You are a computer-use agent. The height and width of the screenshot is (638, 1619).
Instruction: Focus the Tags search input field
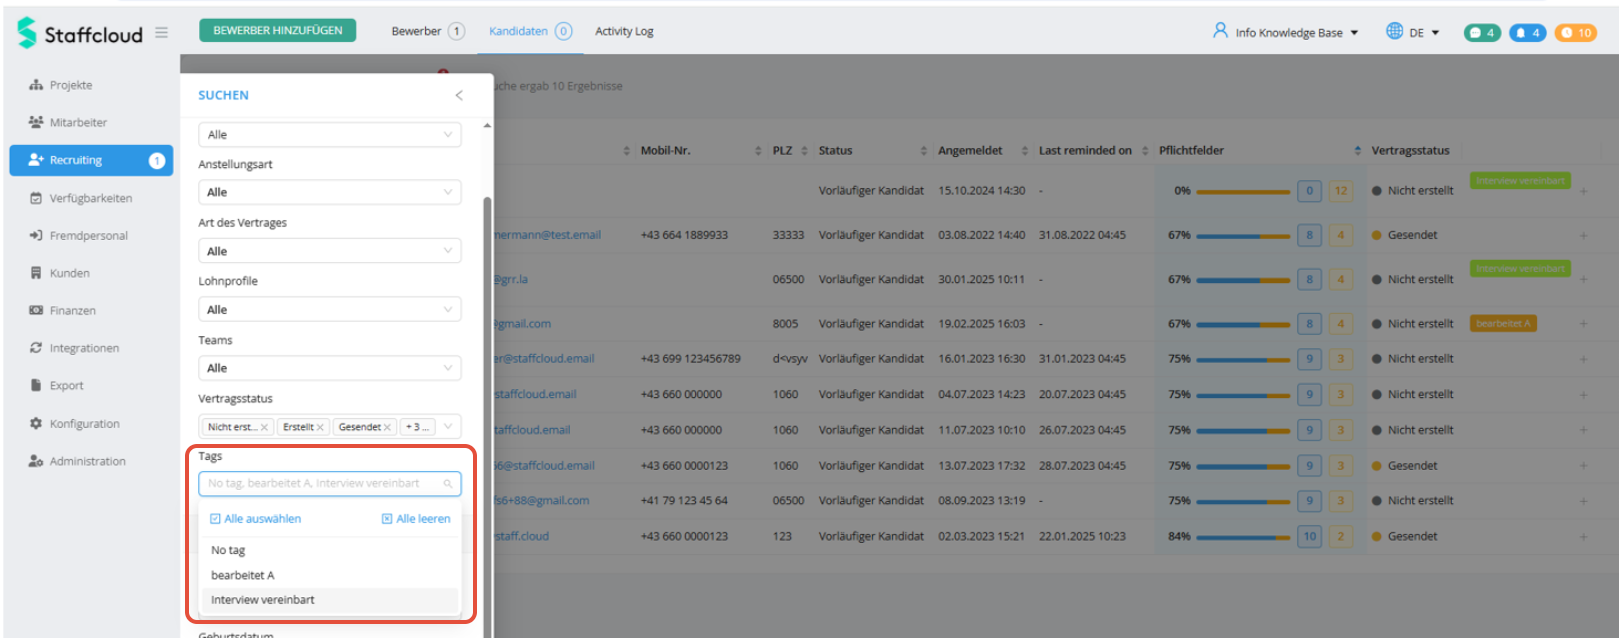tap(329, 484)
